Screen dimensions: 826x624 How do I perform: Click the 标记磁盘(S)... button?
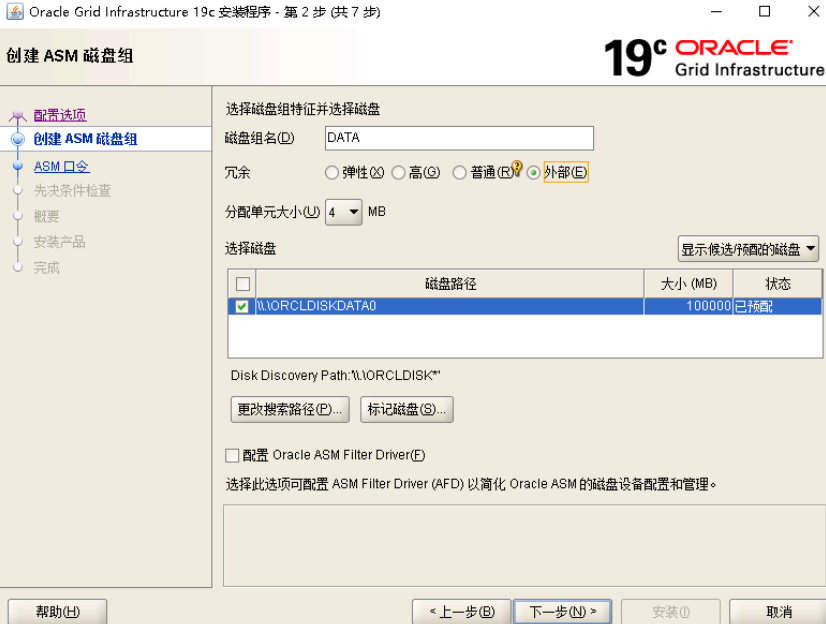(407, 409)
